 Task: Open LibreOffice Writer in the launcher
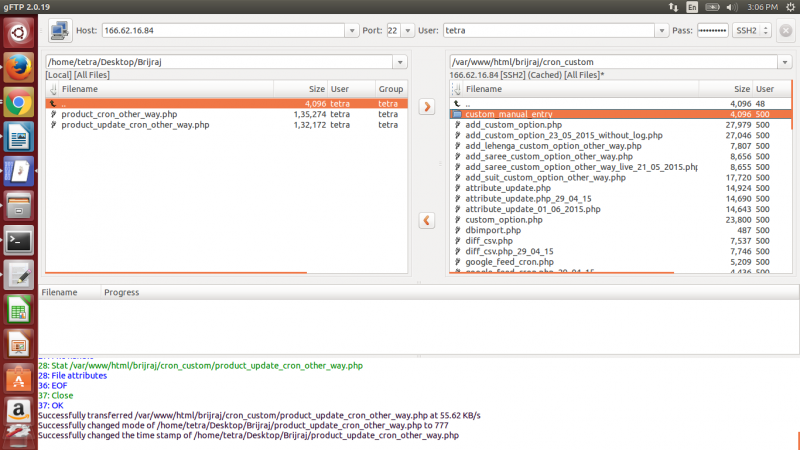pyautogui.click(x=19, y=137)
